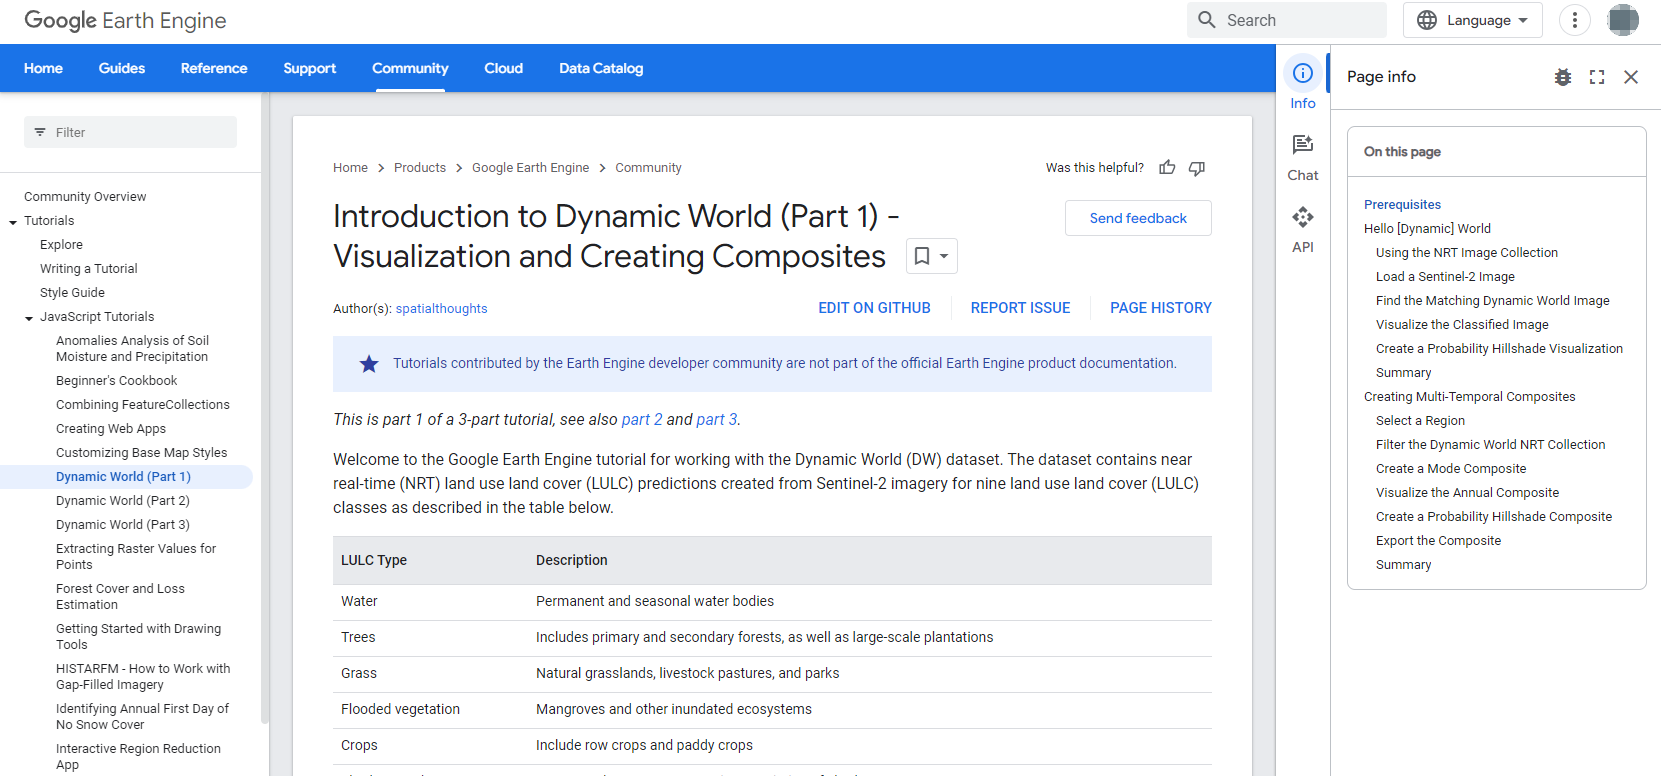Click the bug report icon in Page info
Viewport: 1661px width, 776px height.
[x=1563, y=77]
